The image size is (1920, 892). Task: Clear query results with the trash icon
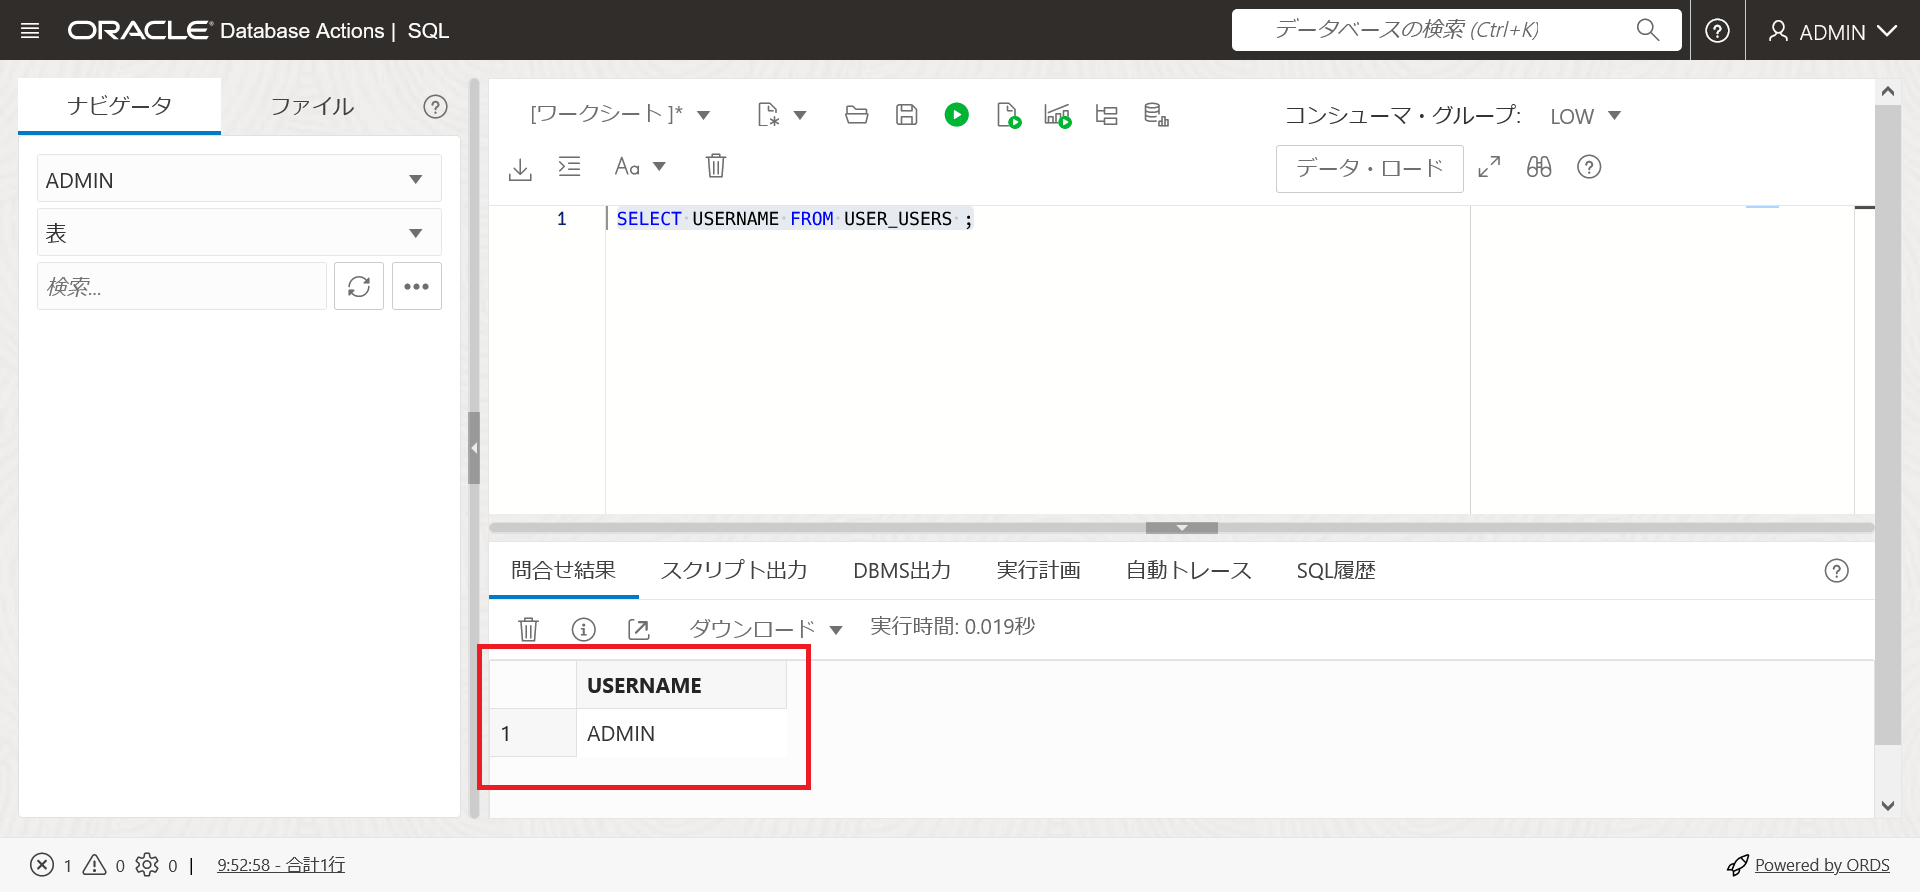tap(529, 629)
